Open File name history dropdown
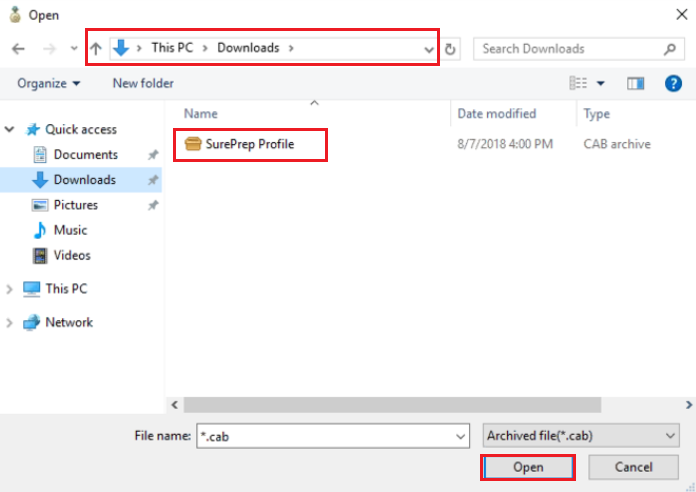 [461, 436]
